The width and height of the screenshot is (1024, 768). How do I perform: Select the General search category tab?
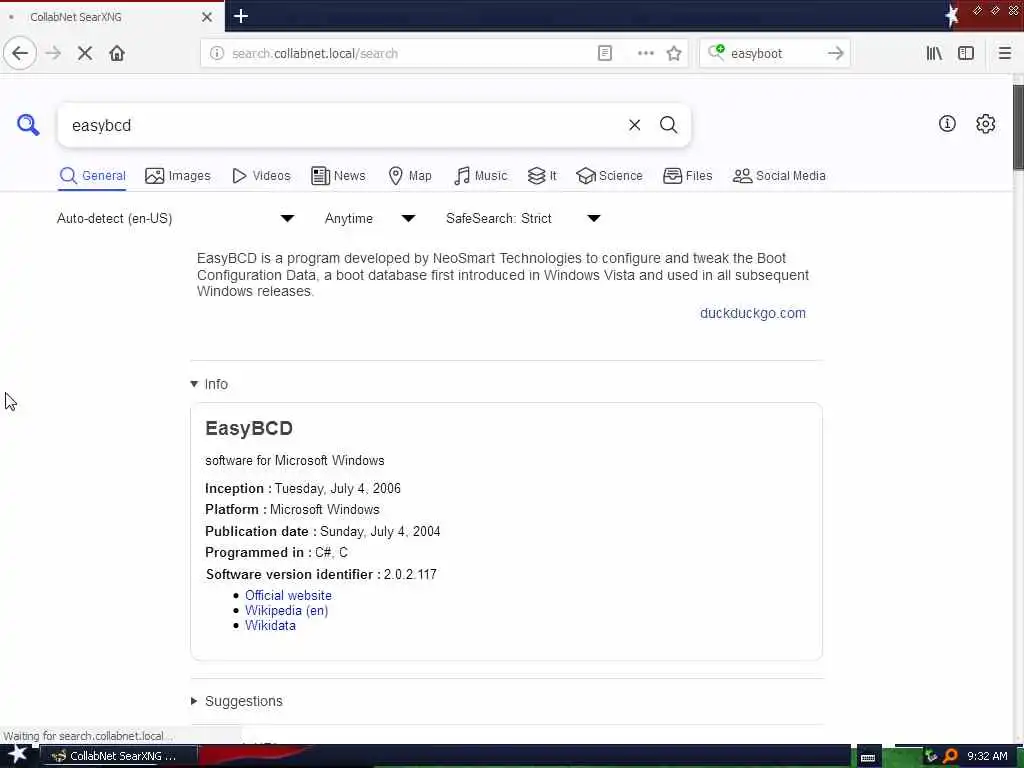tap(92, 176)
